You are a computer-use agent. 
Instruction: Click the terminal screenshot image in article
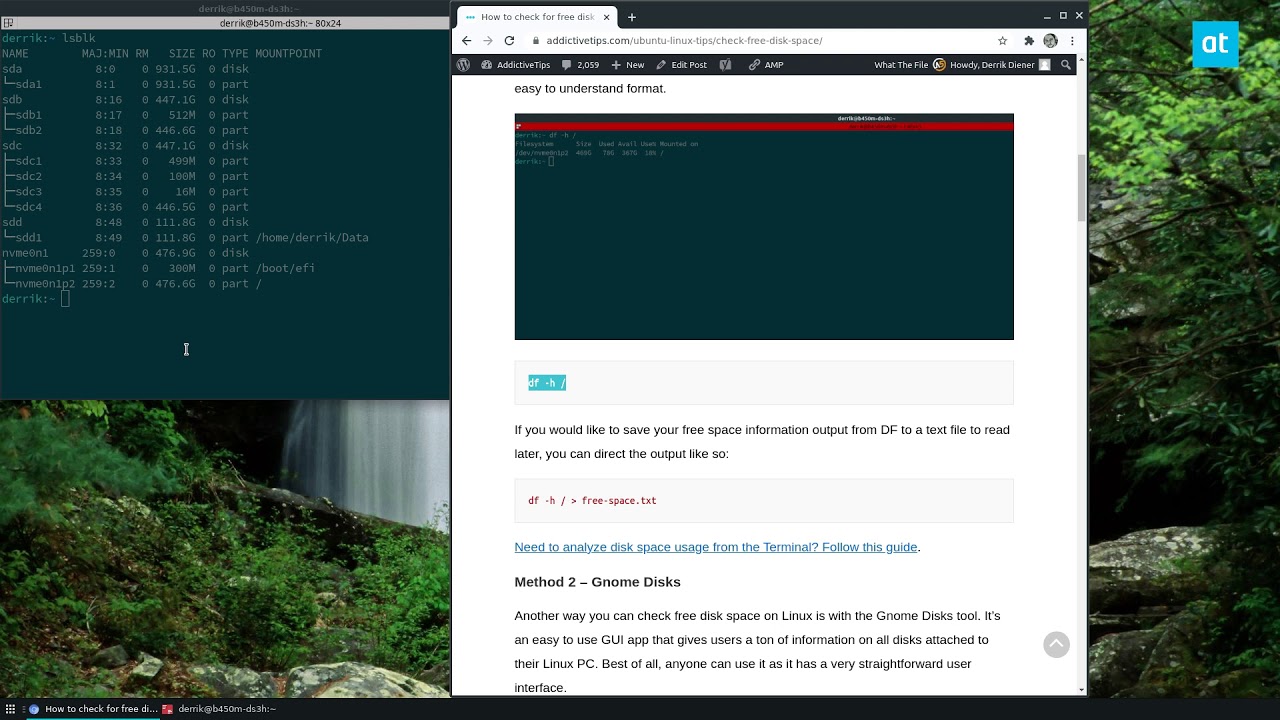(x=764, y=227)
